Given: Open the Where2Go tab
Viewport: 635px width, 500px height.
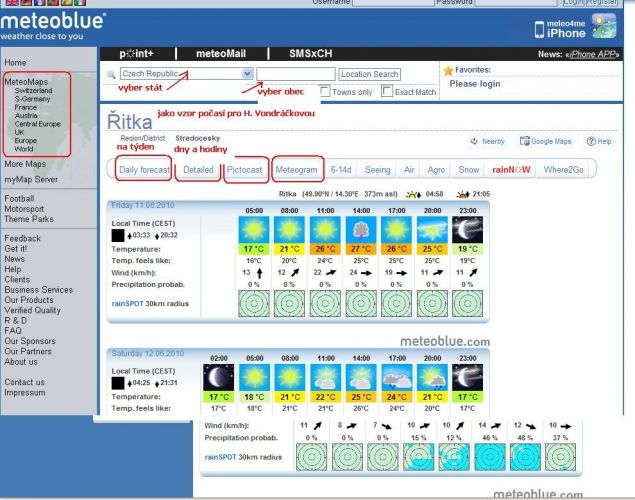Looking at the screenshot, I should point(564,170).
